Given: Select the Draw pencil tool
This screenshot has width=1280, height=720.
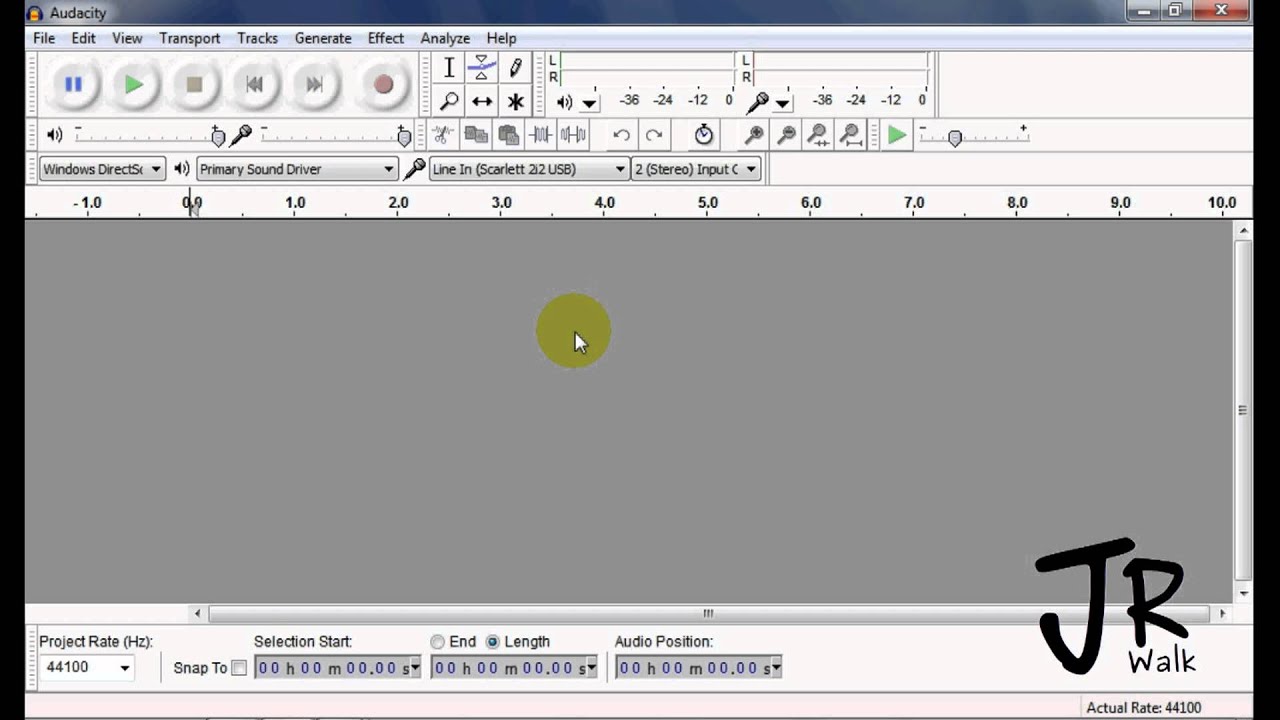Looking at the screenshot, I should (515, 68).
